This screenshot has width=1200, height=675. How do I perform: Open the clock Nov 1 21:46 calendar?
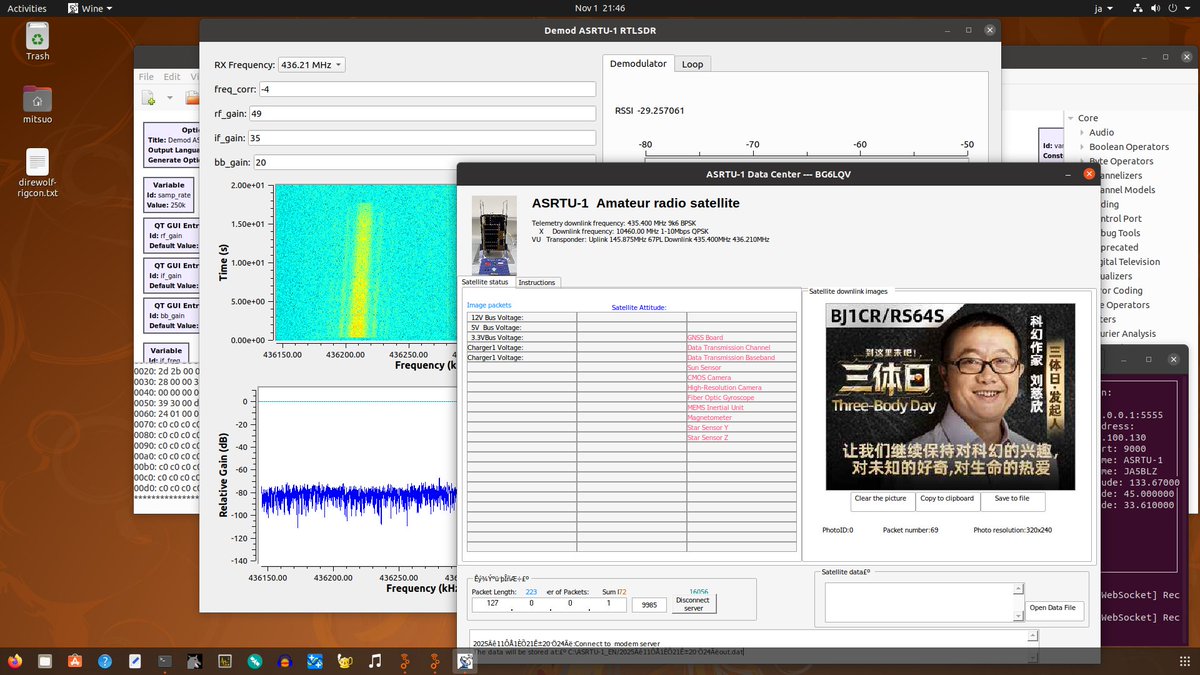pyautogui.click(x=599, y=8)
